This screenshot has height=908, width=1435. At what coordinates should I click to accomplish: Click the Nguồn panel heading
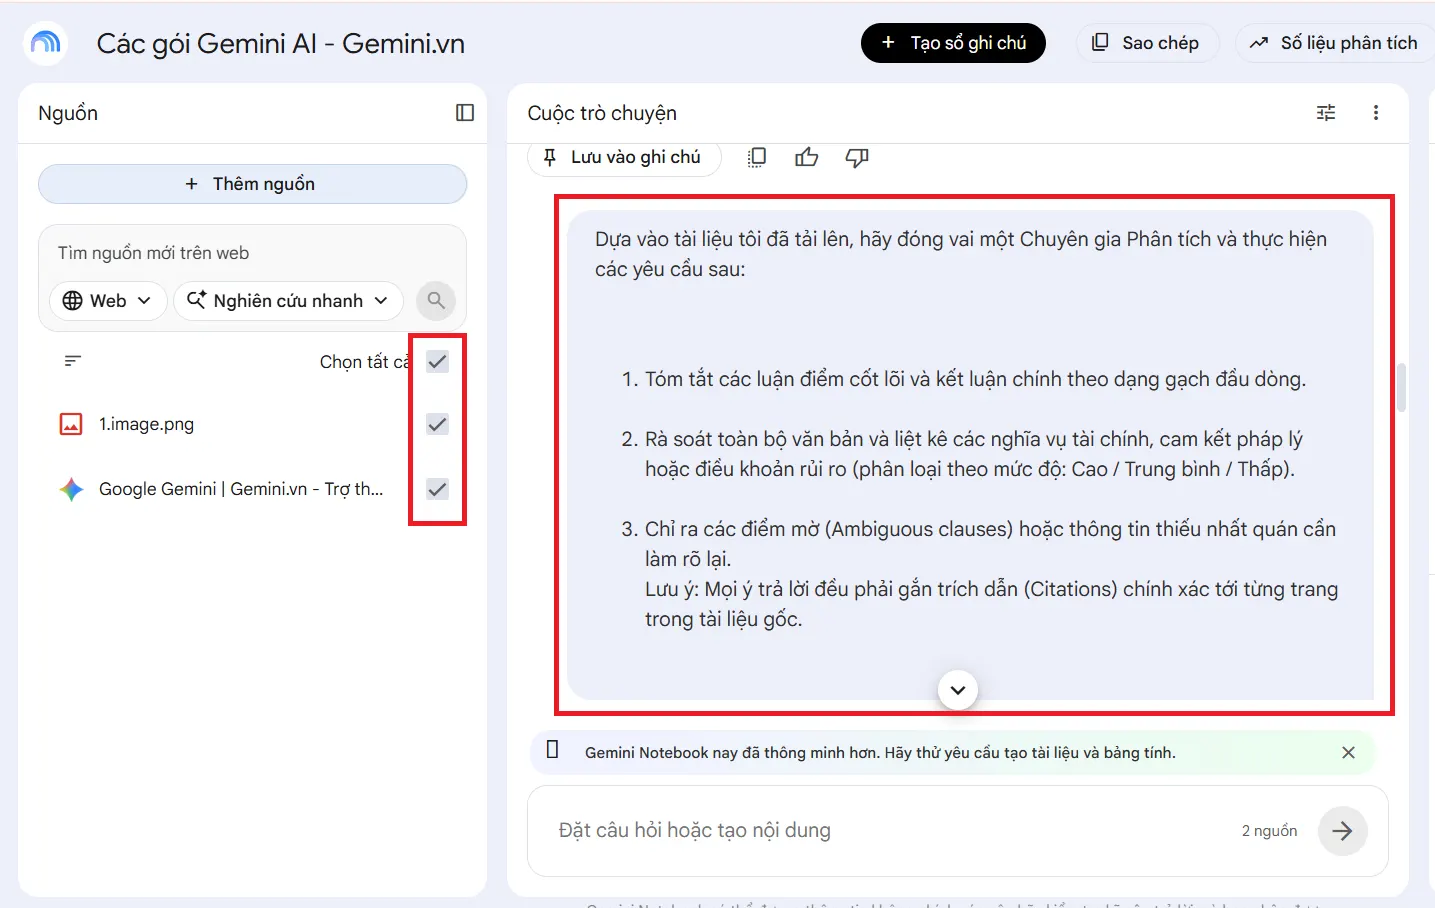pos(68,113)
